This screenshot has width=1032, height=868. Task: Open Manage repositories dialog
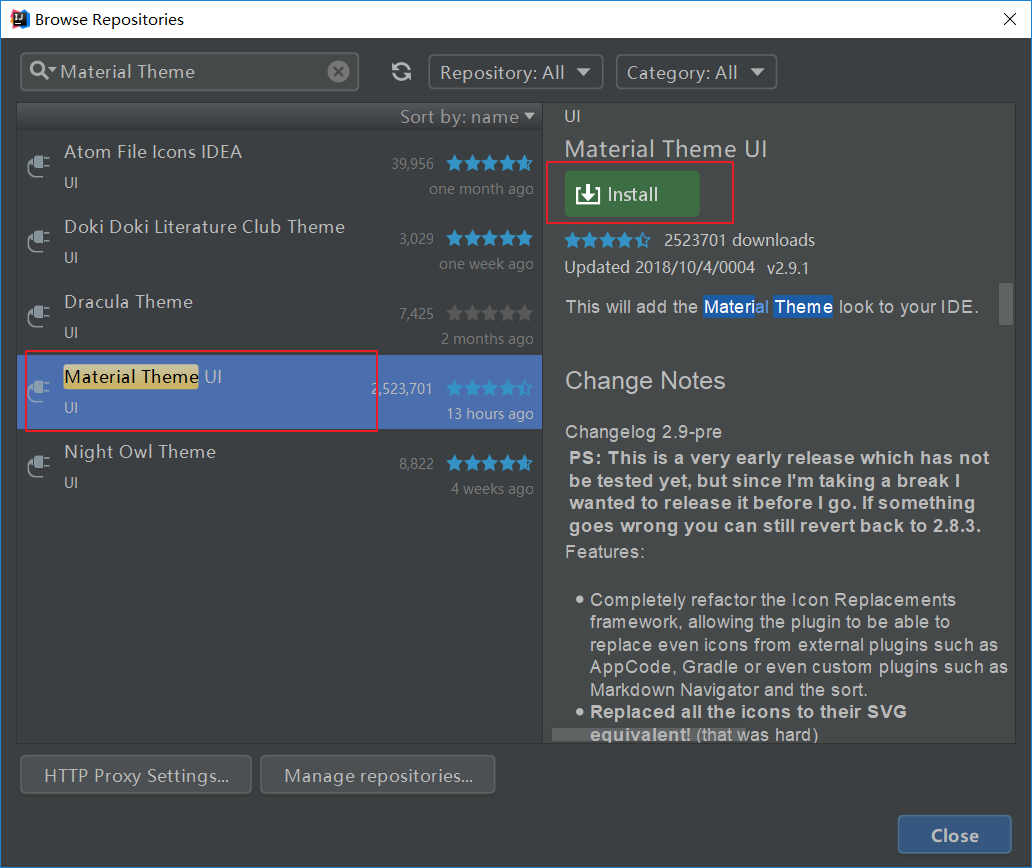378,775
